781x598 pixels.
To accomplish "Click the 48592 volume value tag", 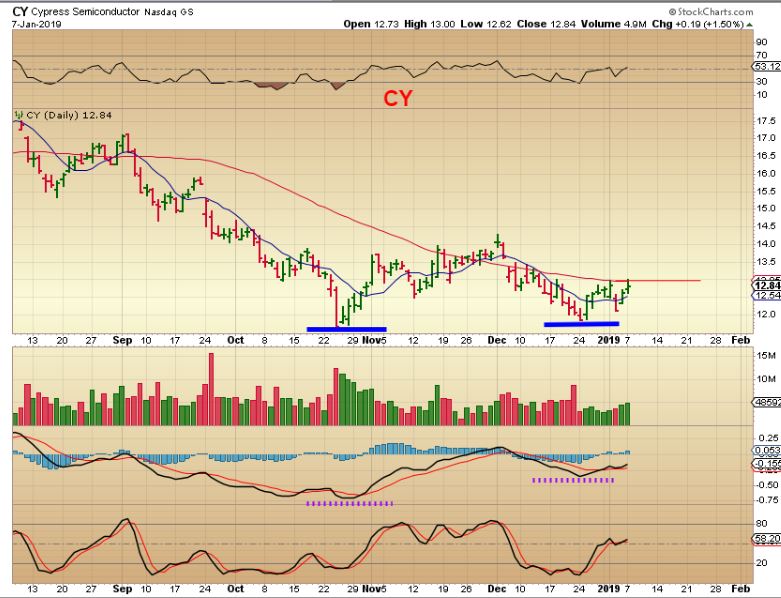I will point(767,402).
